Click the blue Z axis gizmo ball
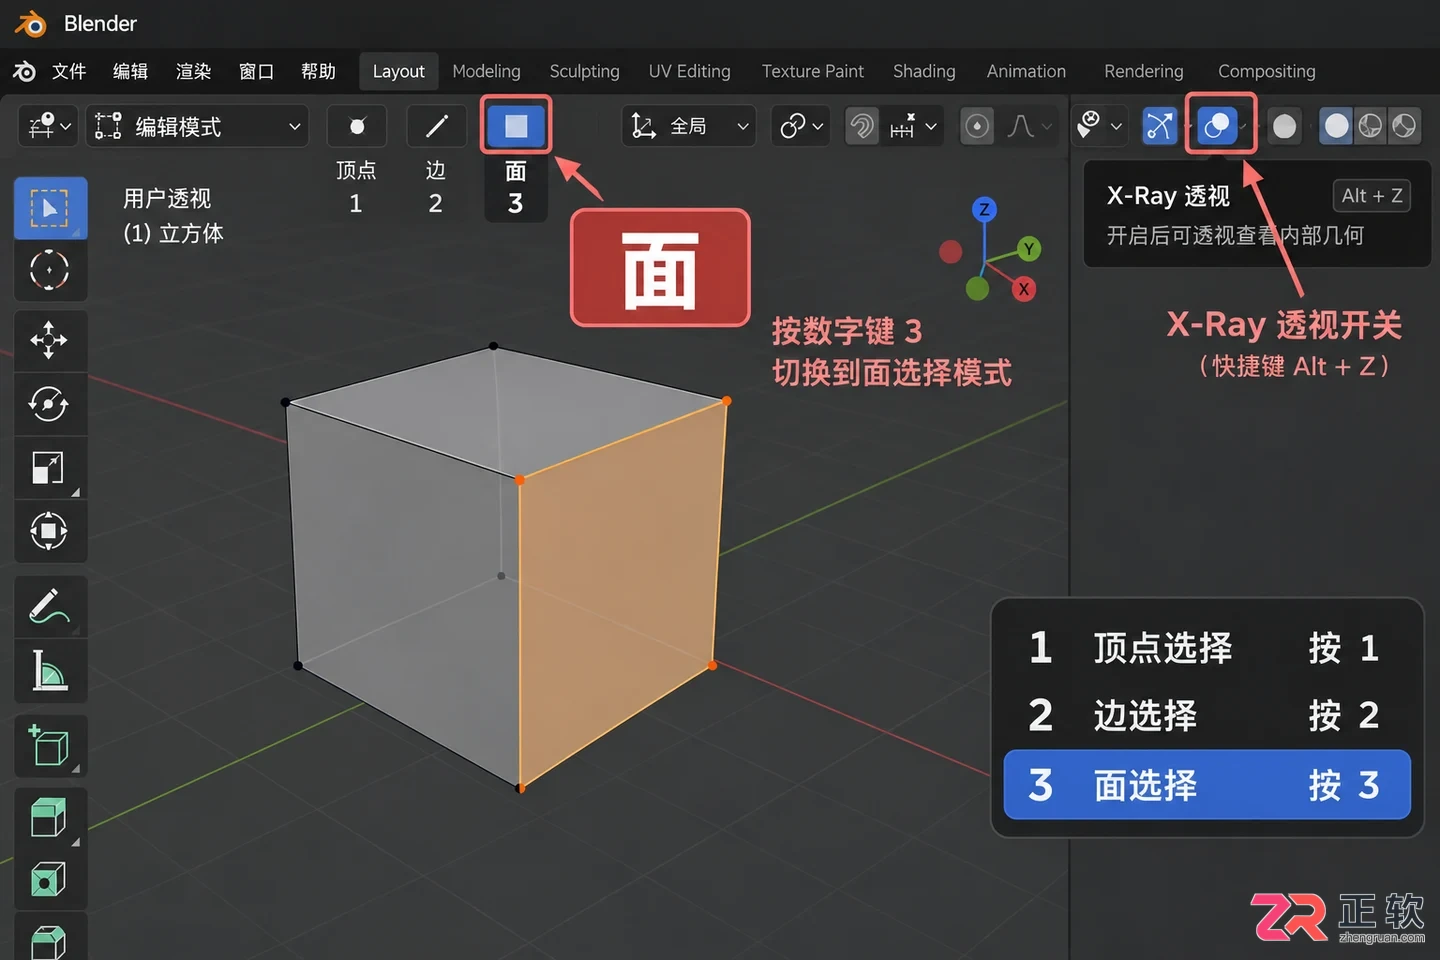1440x960 pixels. 984,209
